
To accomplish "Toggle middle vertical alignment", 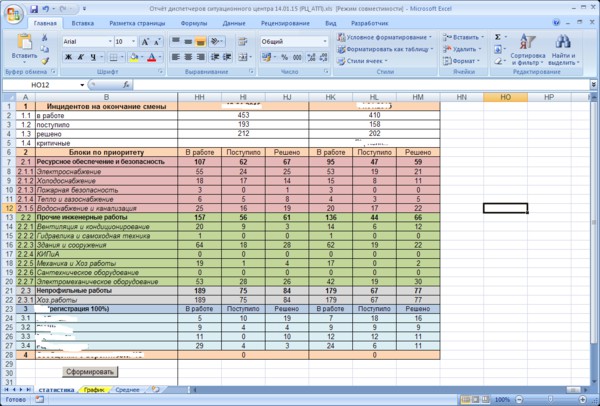I will pos(188,41).
